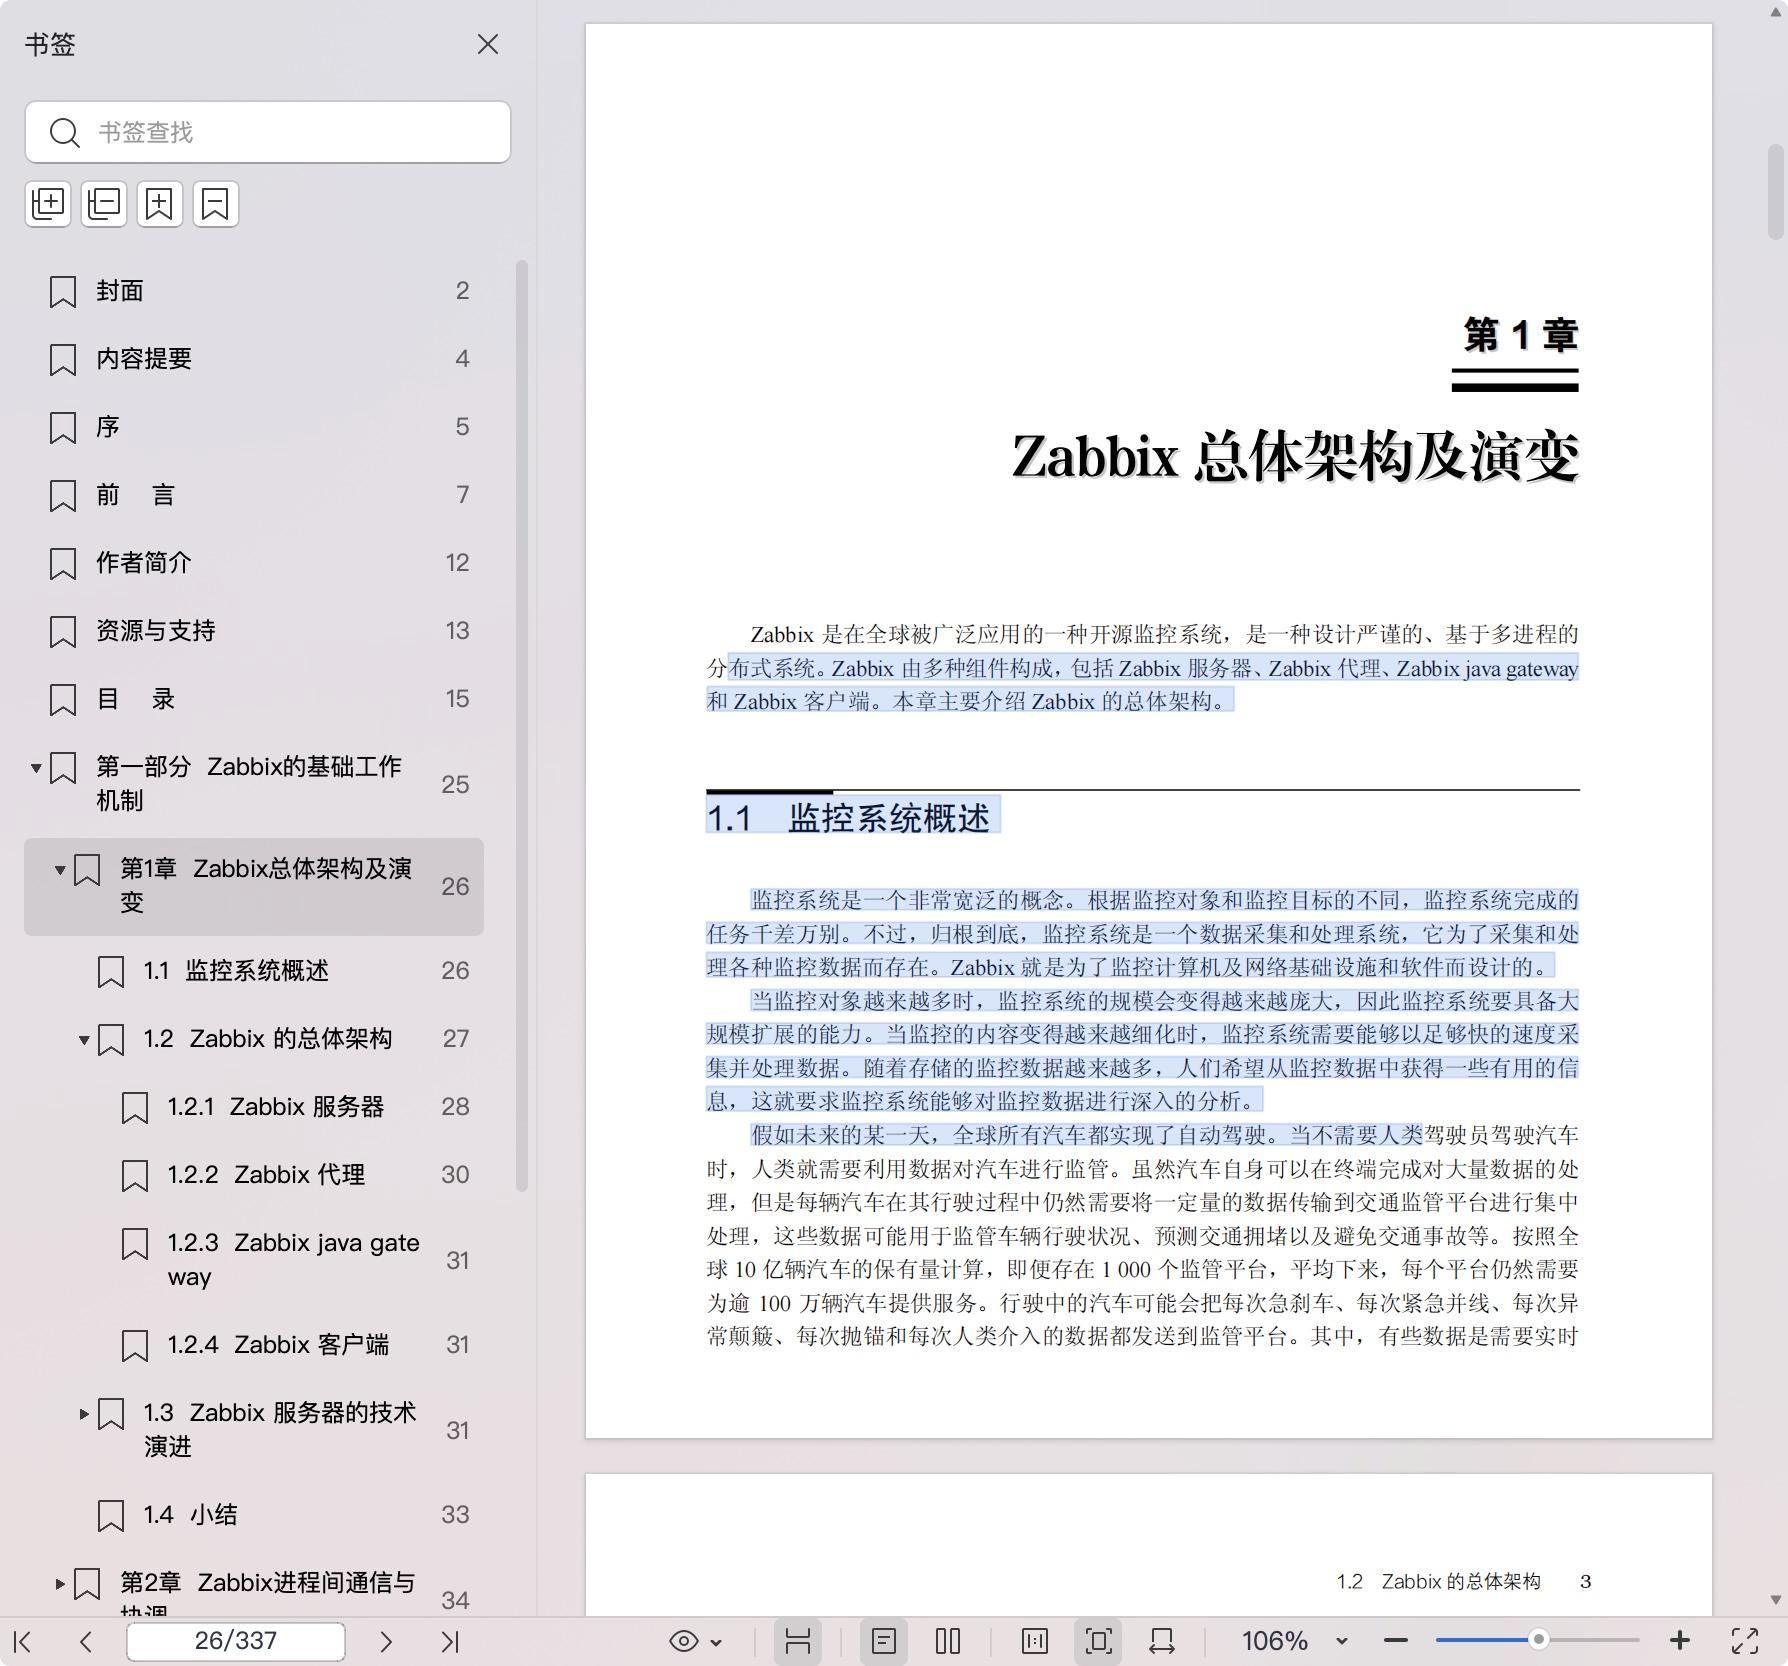Close the bookmarks panel
Viewport: 1788px width, 1666px height.
(x=488, y=44)
